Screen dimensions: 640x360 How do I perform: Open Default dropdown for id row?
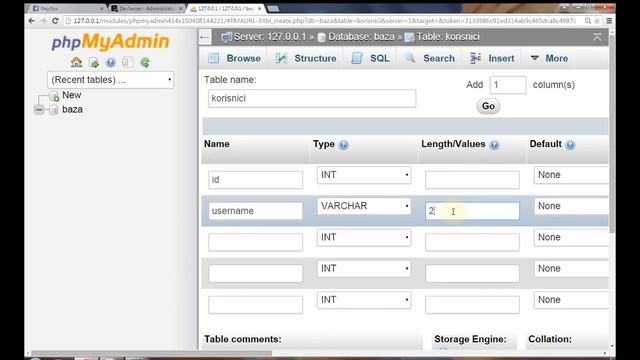[x=571, y=175]
